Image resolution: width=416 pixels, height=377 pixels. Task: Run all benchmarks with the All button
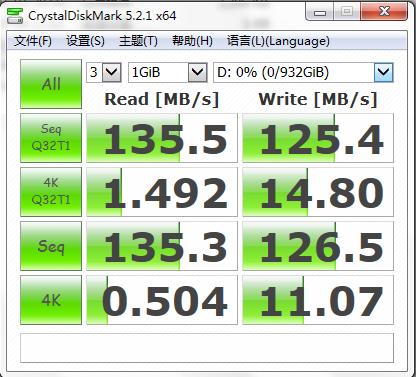(51, 84)
